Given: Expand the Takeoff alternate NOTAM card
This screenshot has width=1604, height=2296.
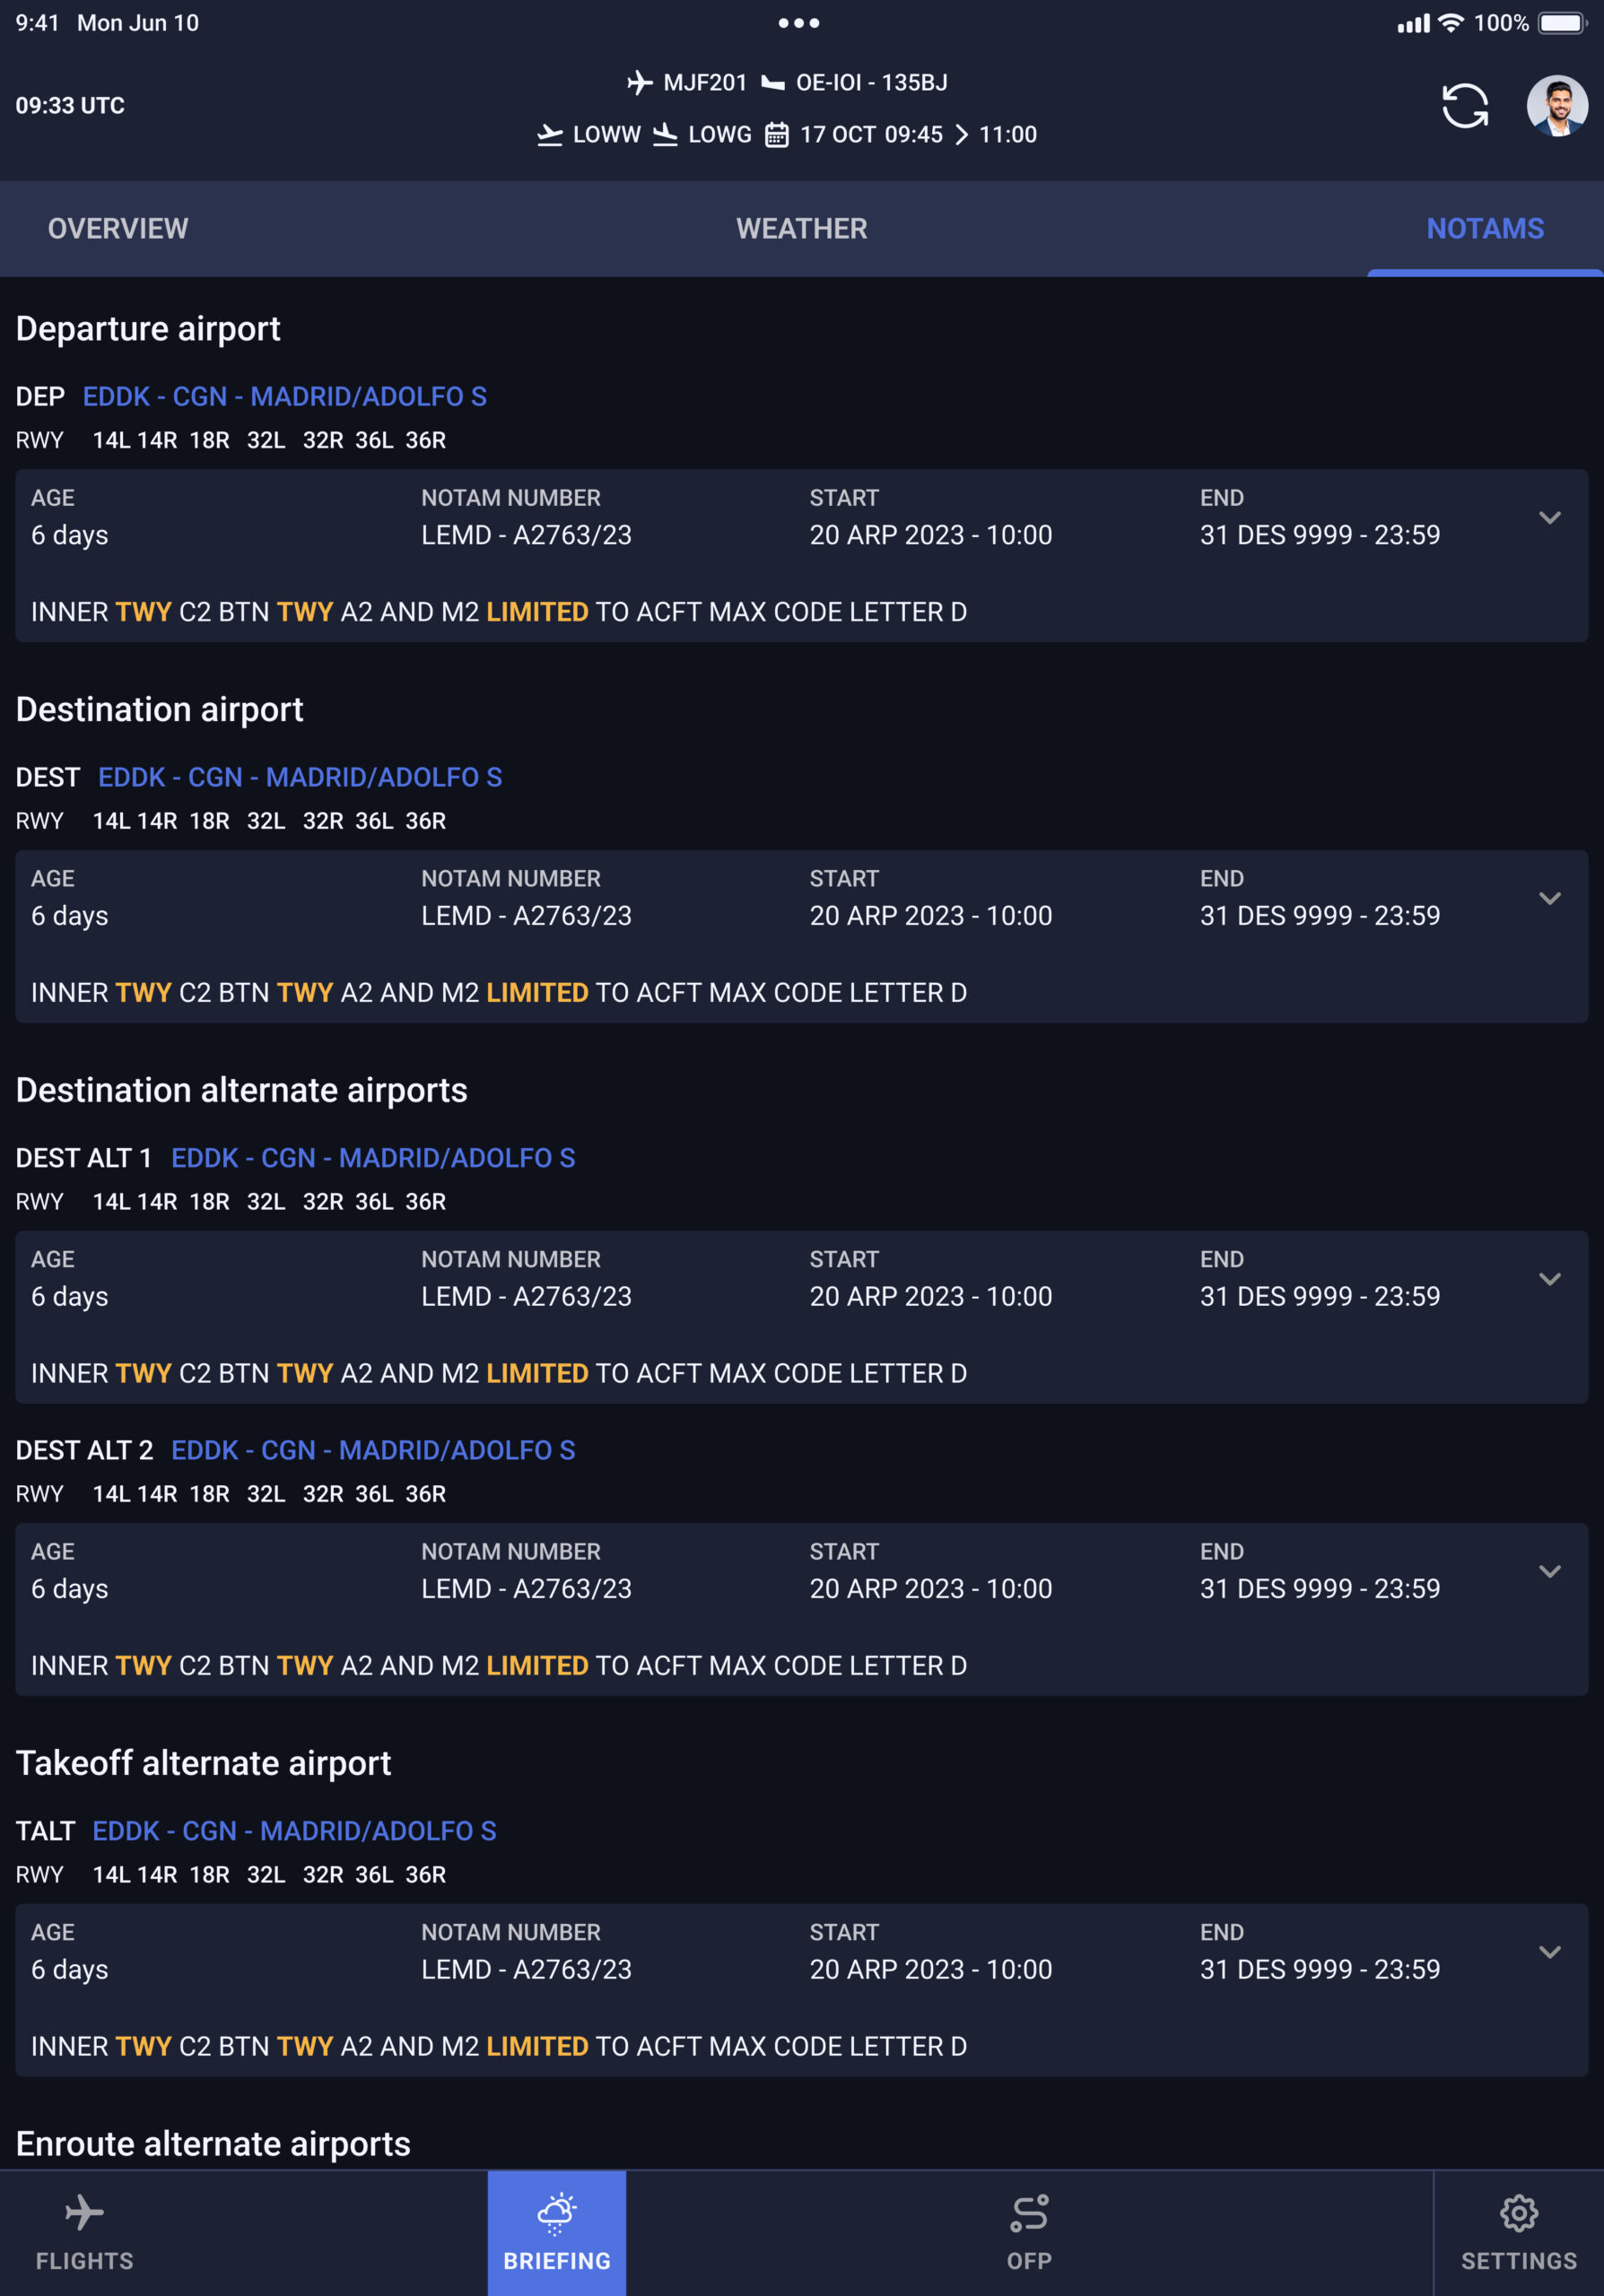Looking at the screenshot, I should (1550, 1953).
